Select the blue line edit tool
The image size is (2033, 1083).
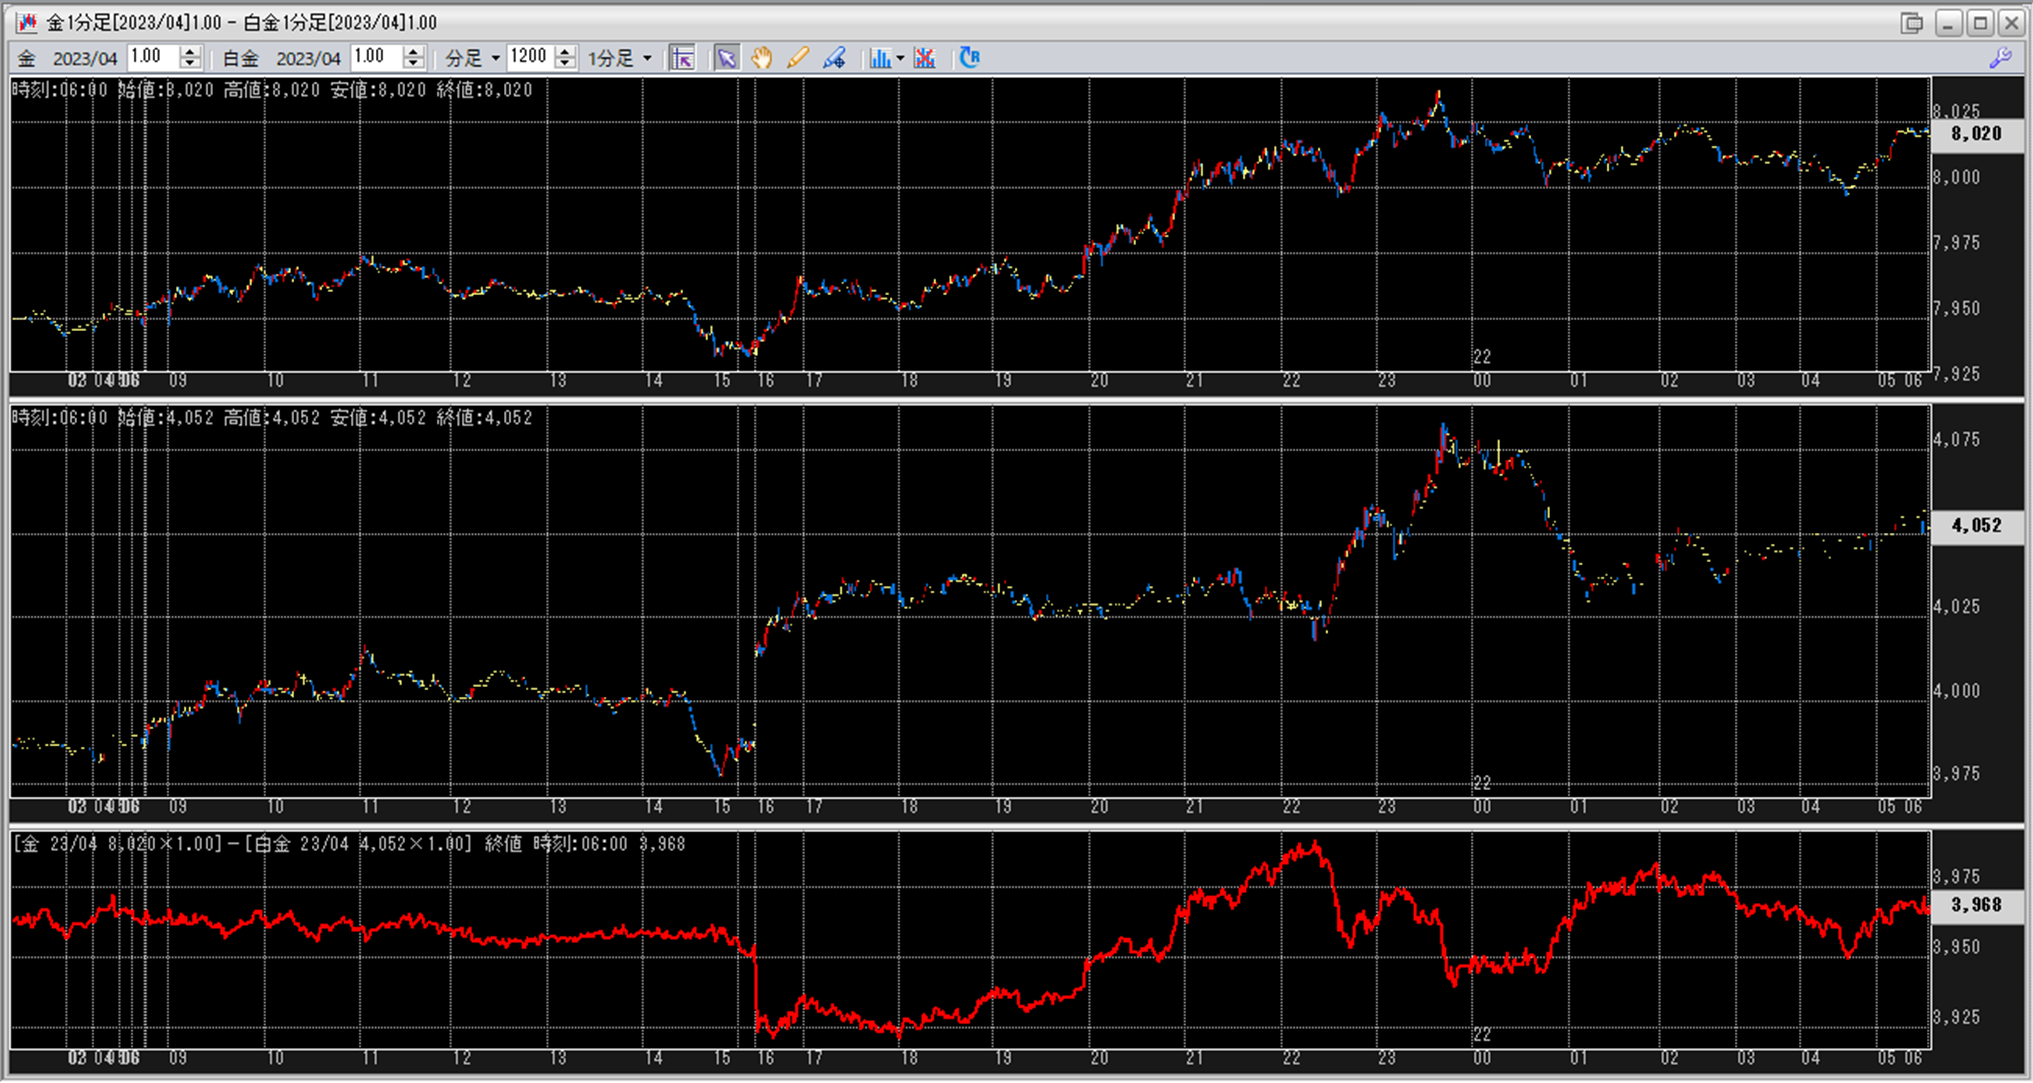pos(834,58)
